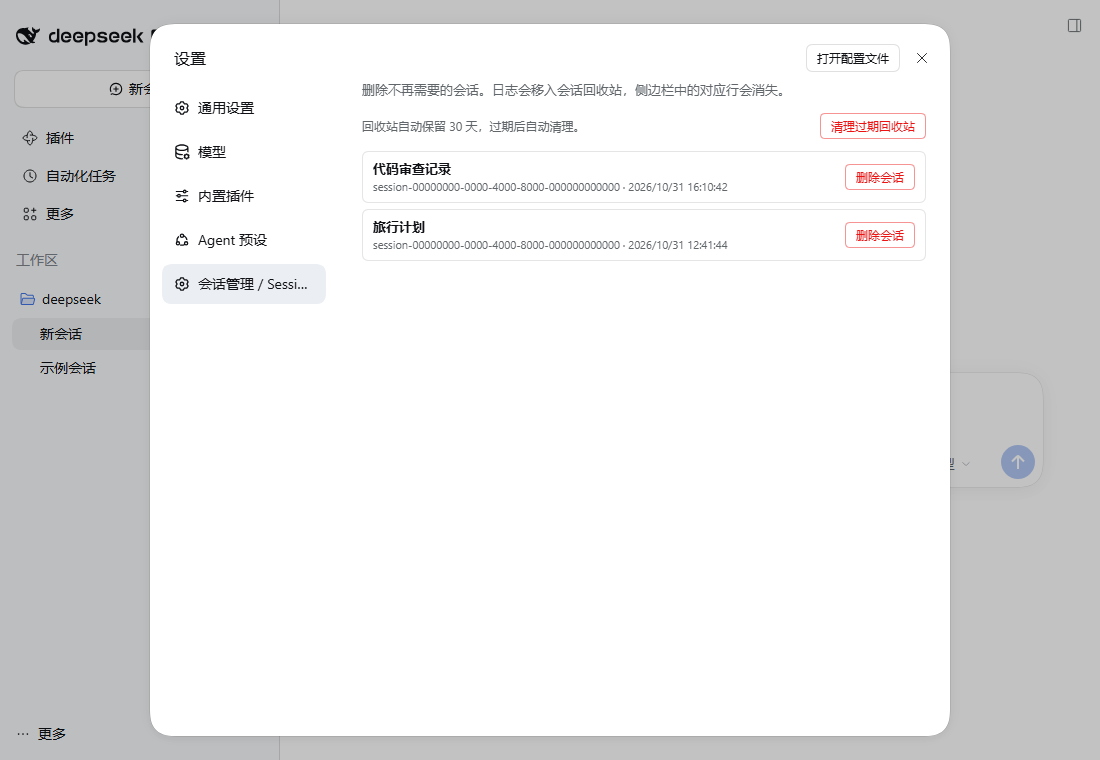
Task: Click the 16:10:42 session ID line
Action: (550, 187)
